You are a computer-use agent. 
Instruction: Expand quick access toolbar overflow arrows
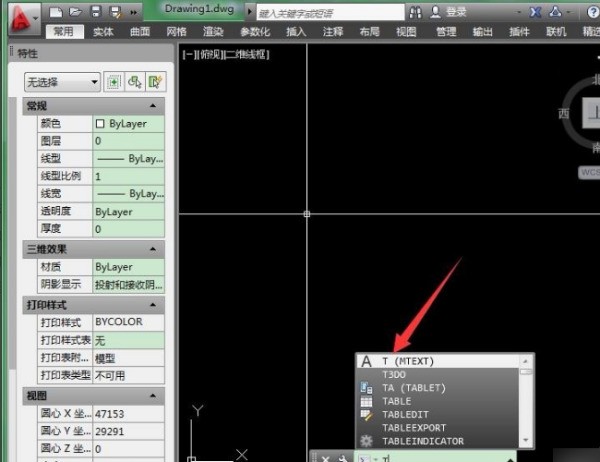[x=134, y=13]
